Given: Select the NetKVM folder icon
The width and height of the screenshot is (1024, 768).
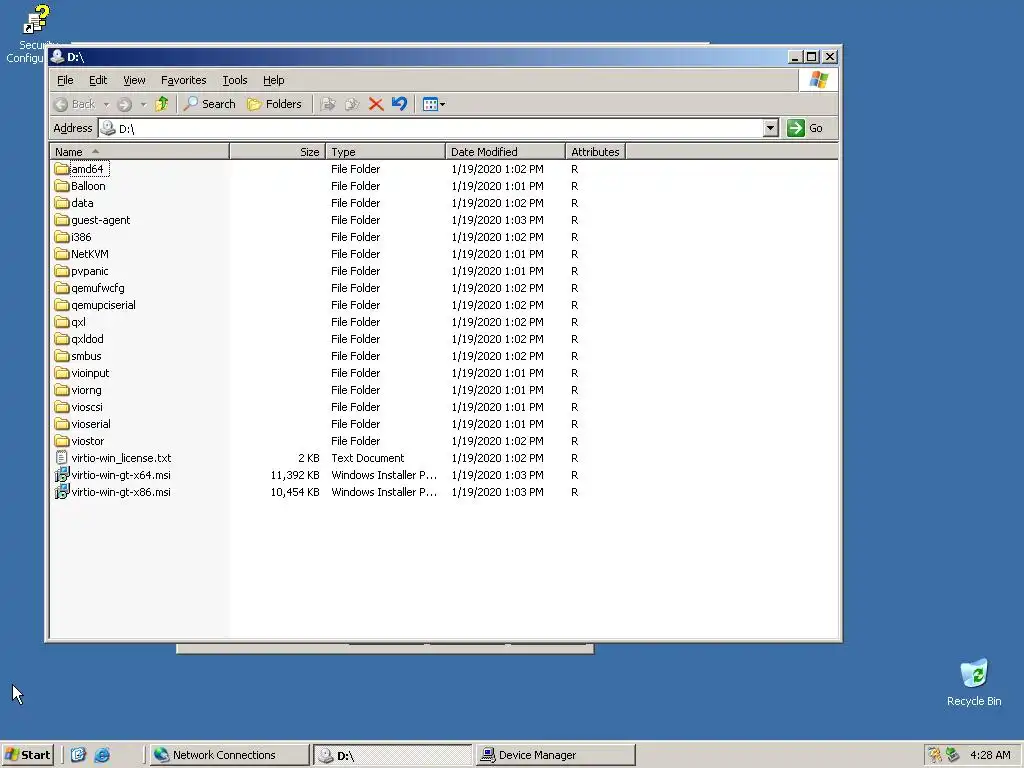Looking at the screenshot, I should click(62, 254).
